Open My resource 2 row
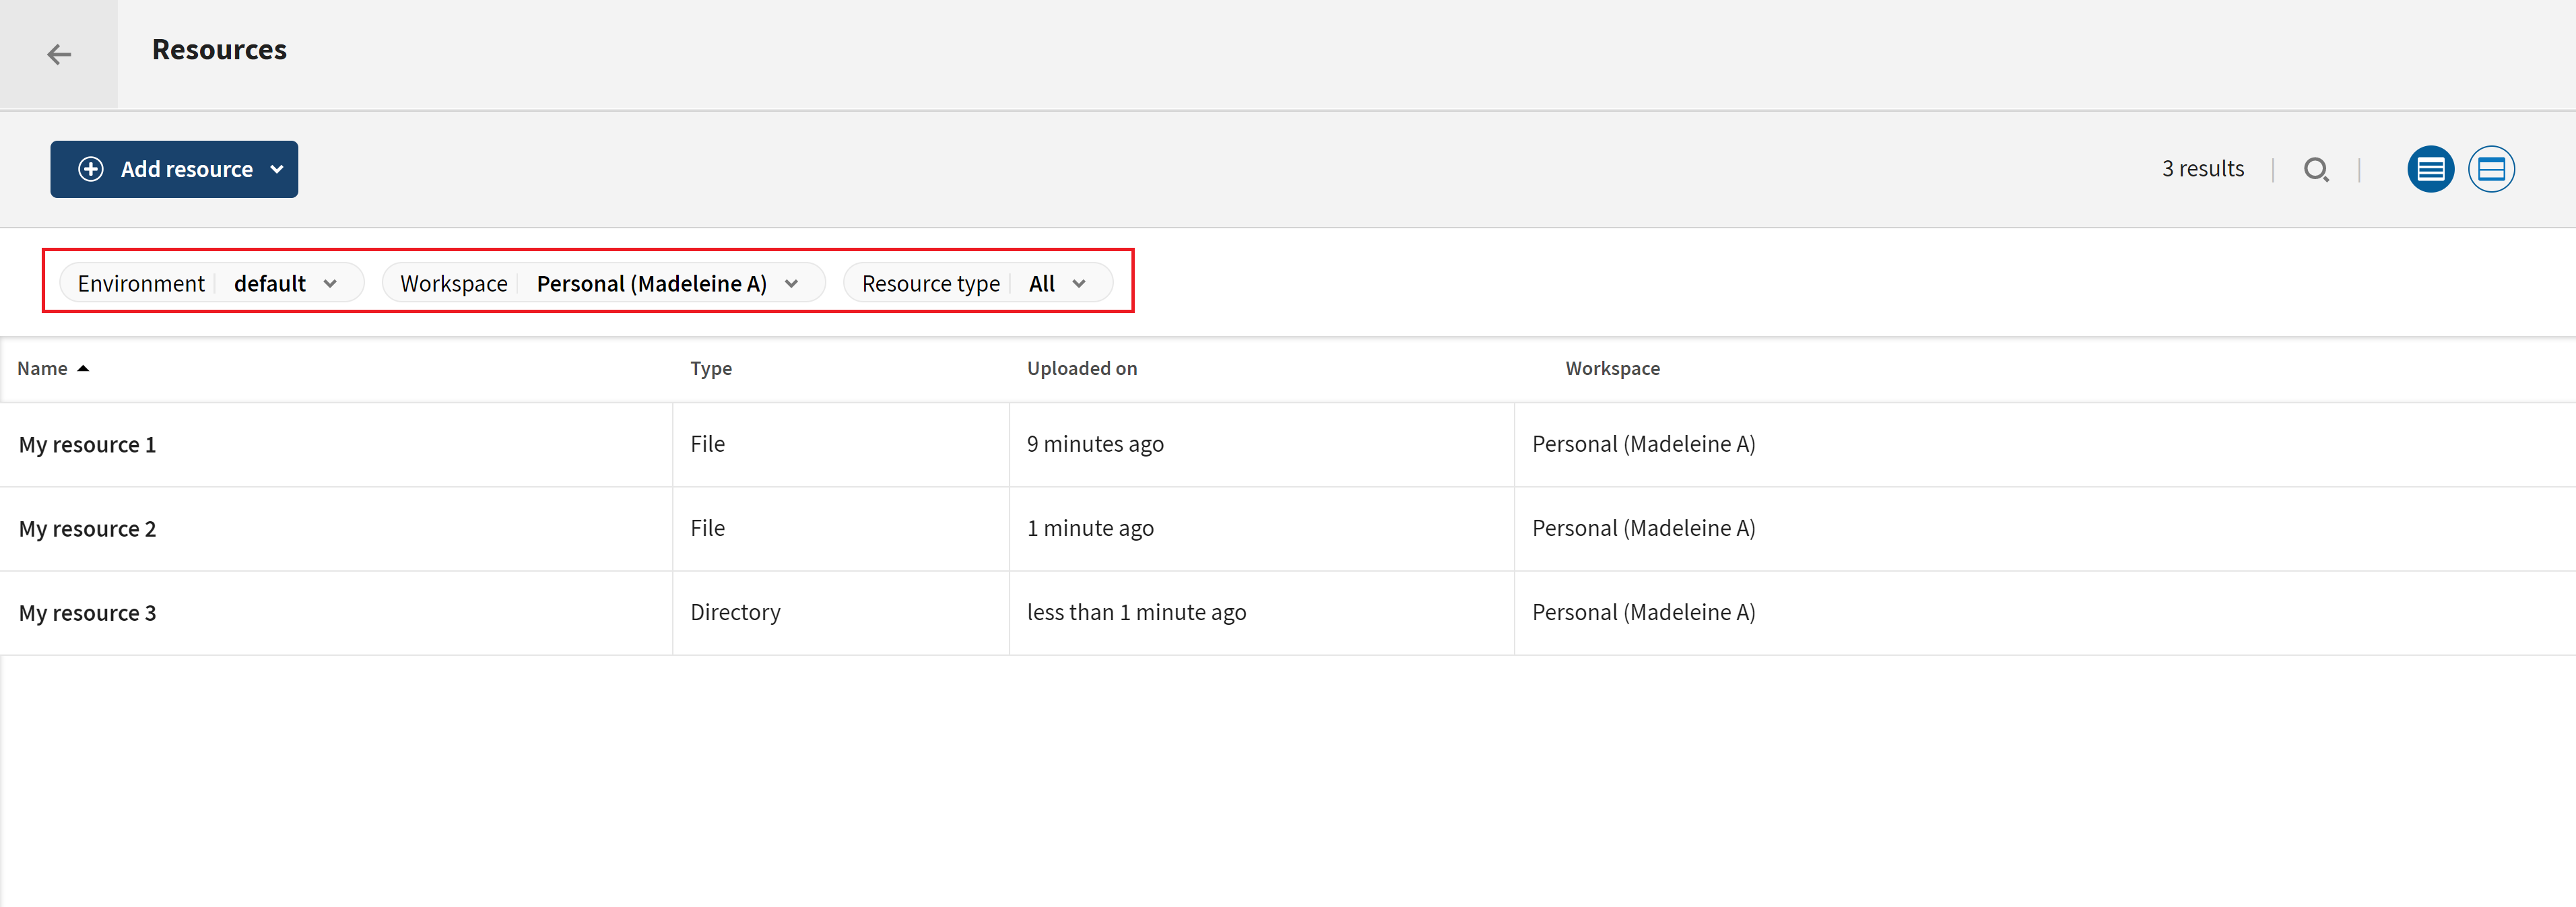 click(87, 528)
